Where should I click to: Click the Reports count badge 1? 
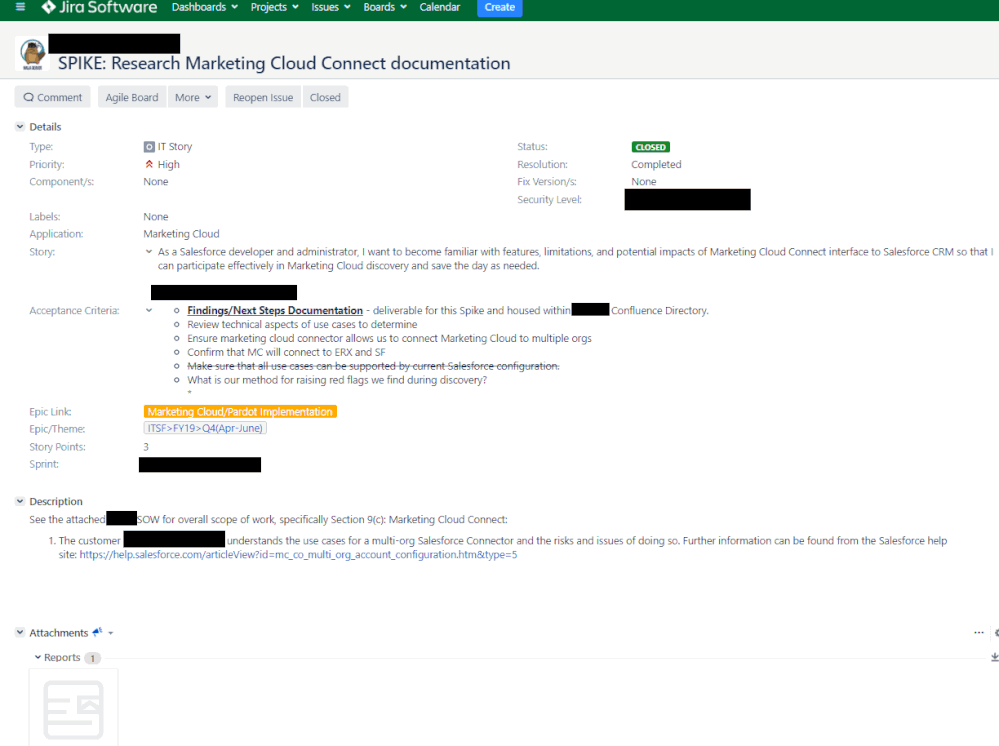point(92,658)
